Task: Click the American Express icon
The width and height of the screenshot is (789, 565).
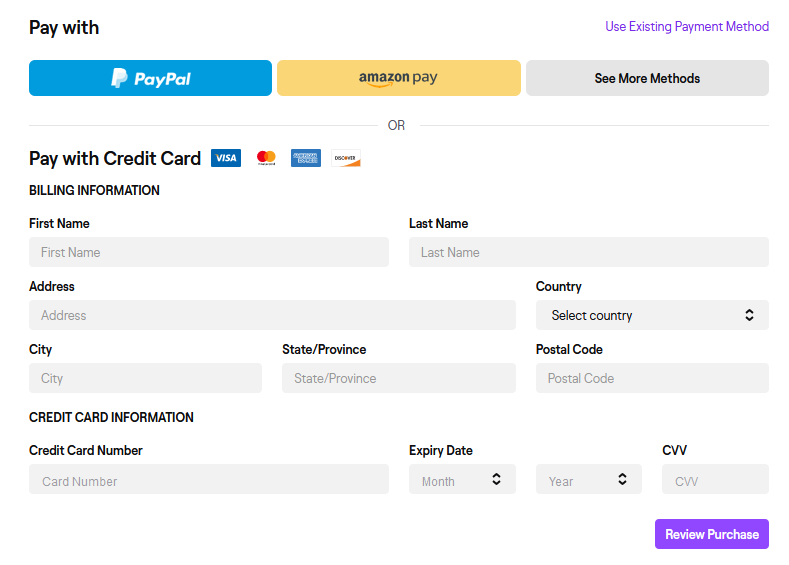Action: [x=306, y=158]
